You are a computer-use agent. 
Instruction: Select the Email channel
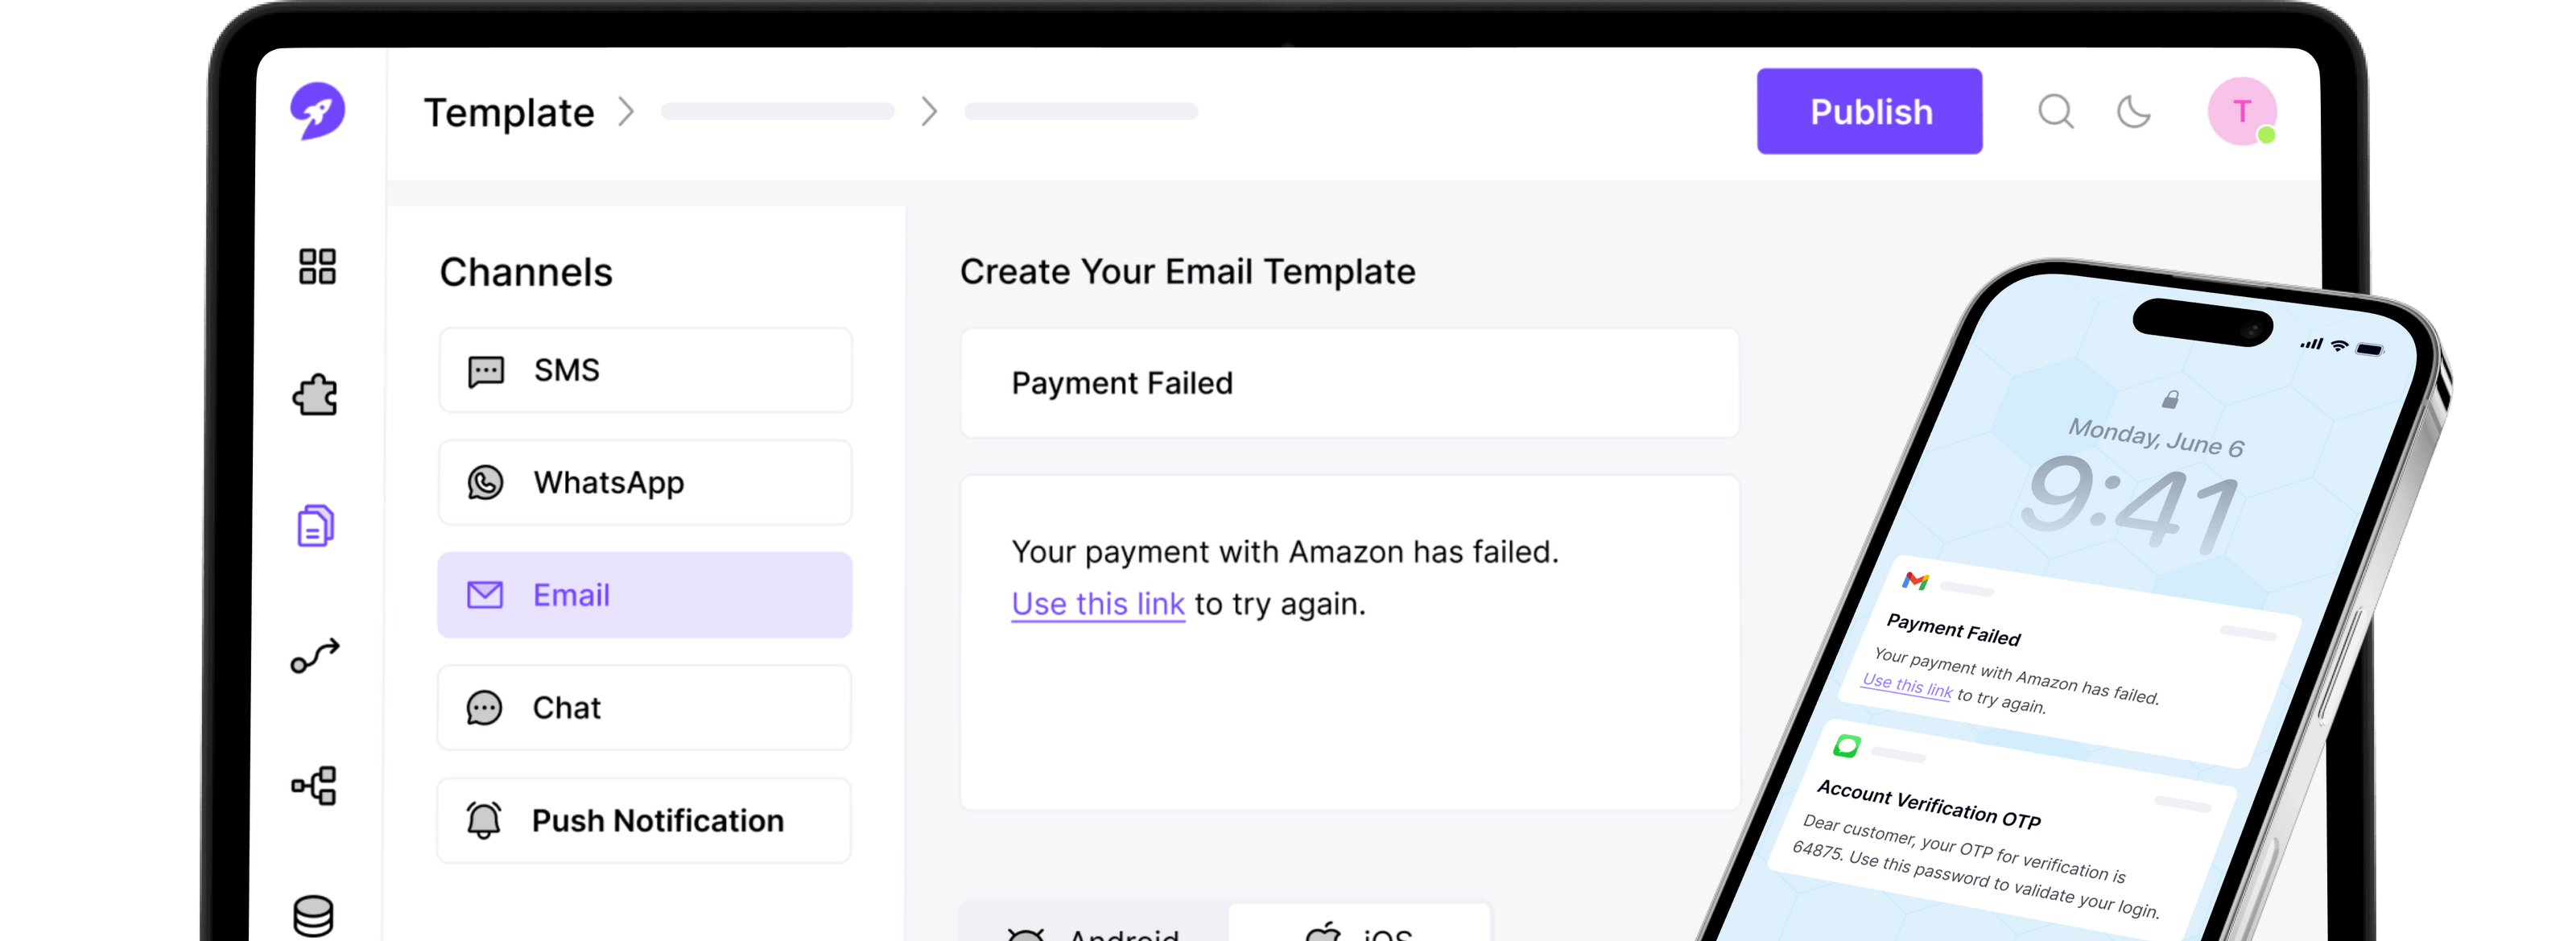[645, 595]
